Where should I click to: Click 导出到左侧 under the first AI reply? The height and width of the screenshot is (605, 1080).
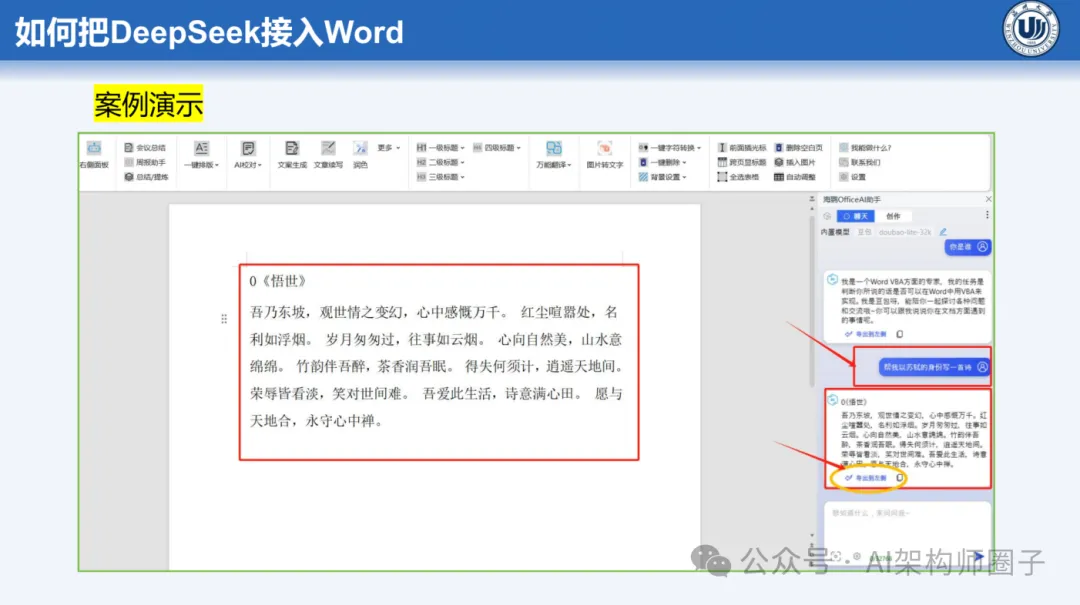866,334
